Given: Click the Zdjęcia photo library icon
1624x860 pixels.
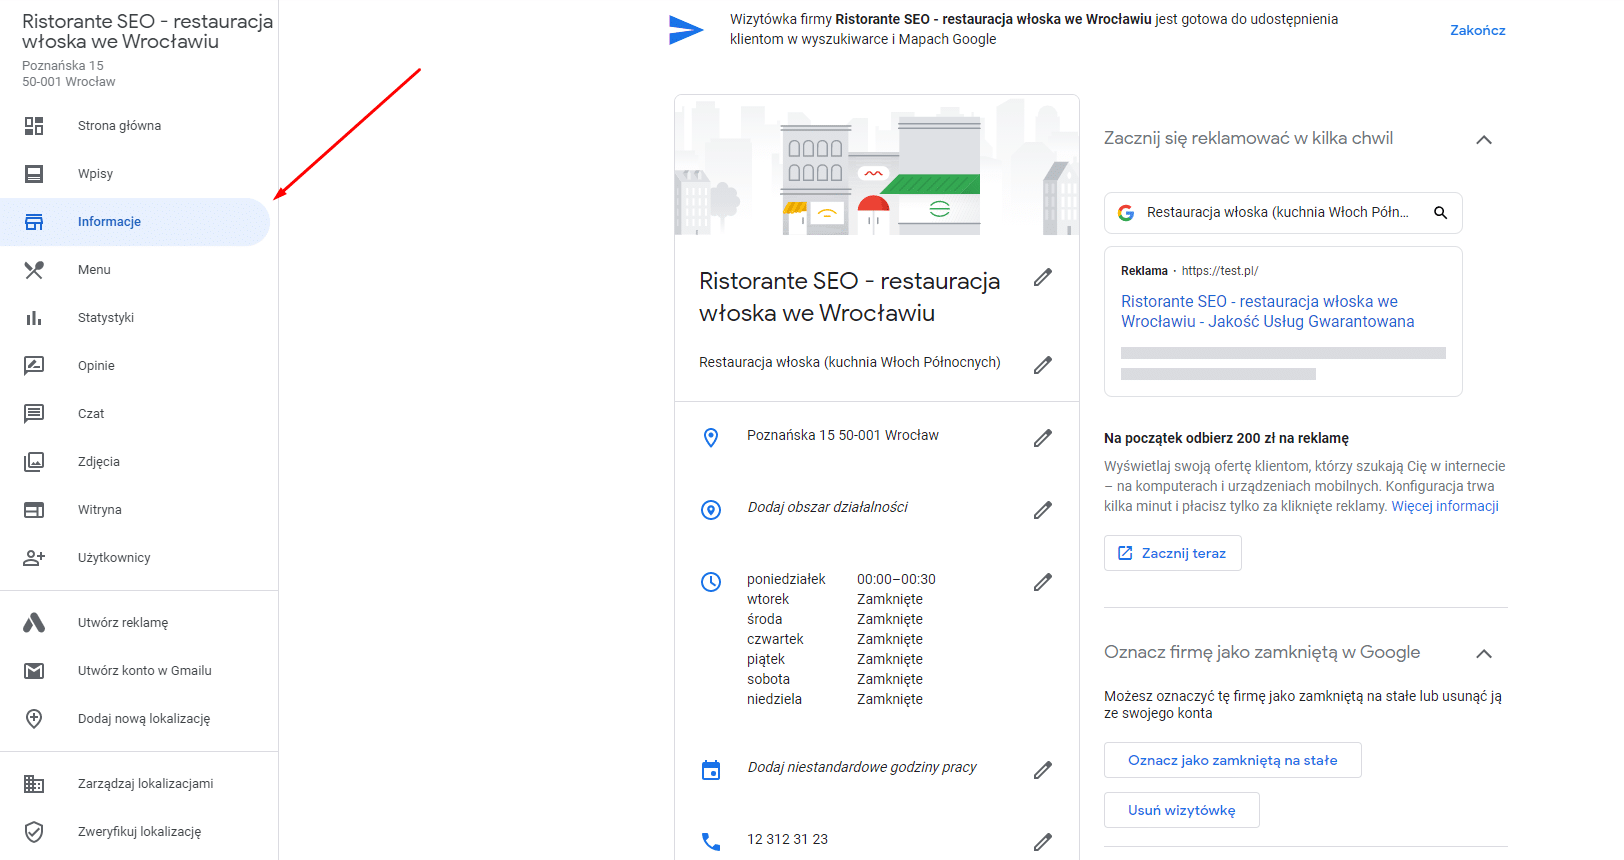Looking at the screenshot, I should [34, 462].
